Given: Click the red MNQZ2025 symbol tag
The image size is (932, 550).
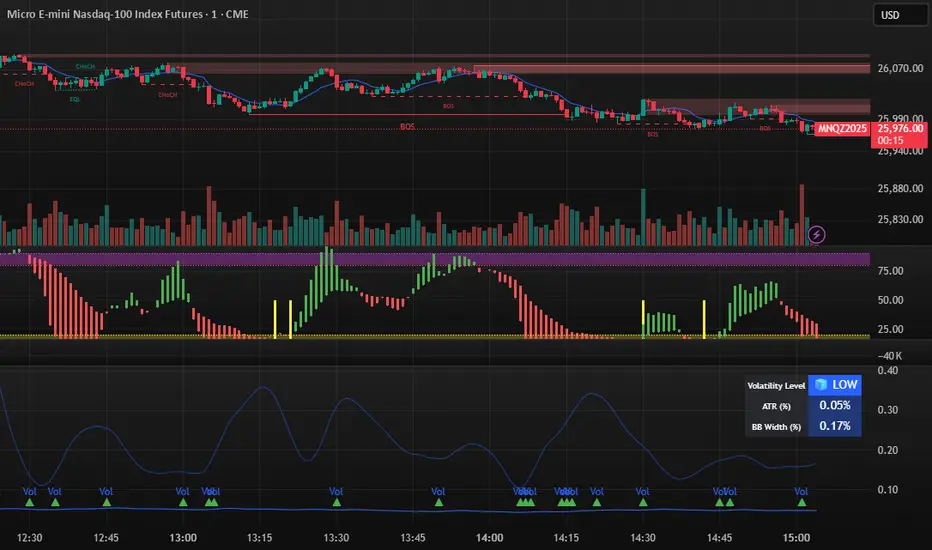Looking at the screenshot, I should [843, 129].
